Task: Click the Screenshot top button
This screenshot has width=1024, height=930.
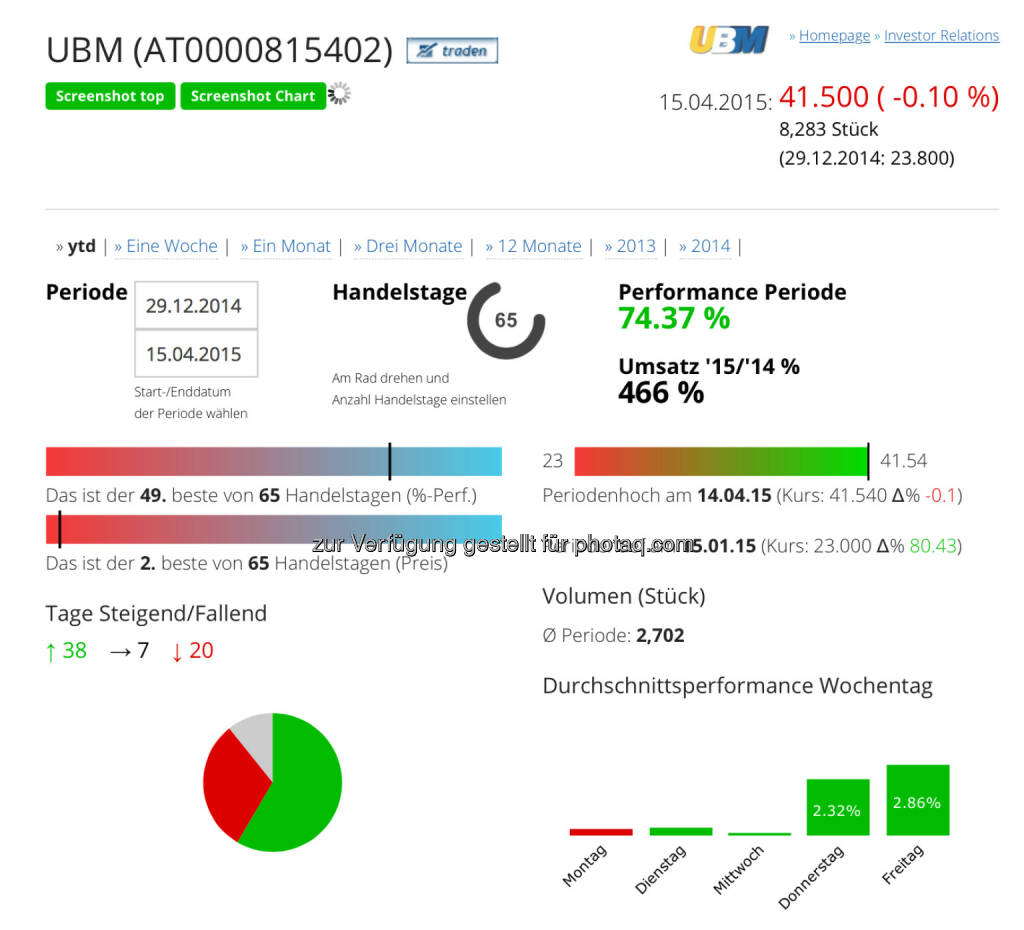Action: (x=110, y=96)
